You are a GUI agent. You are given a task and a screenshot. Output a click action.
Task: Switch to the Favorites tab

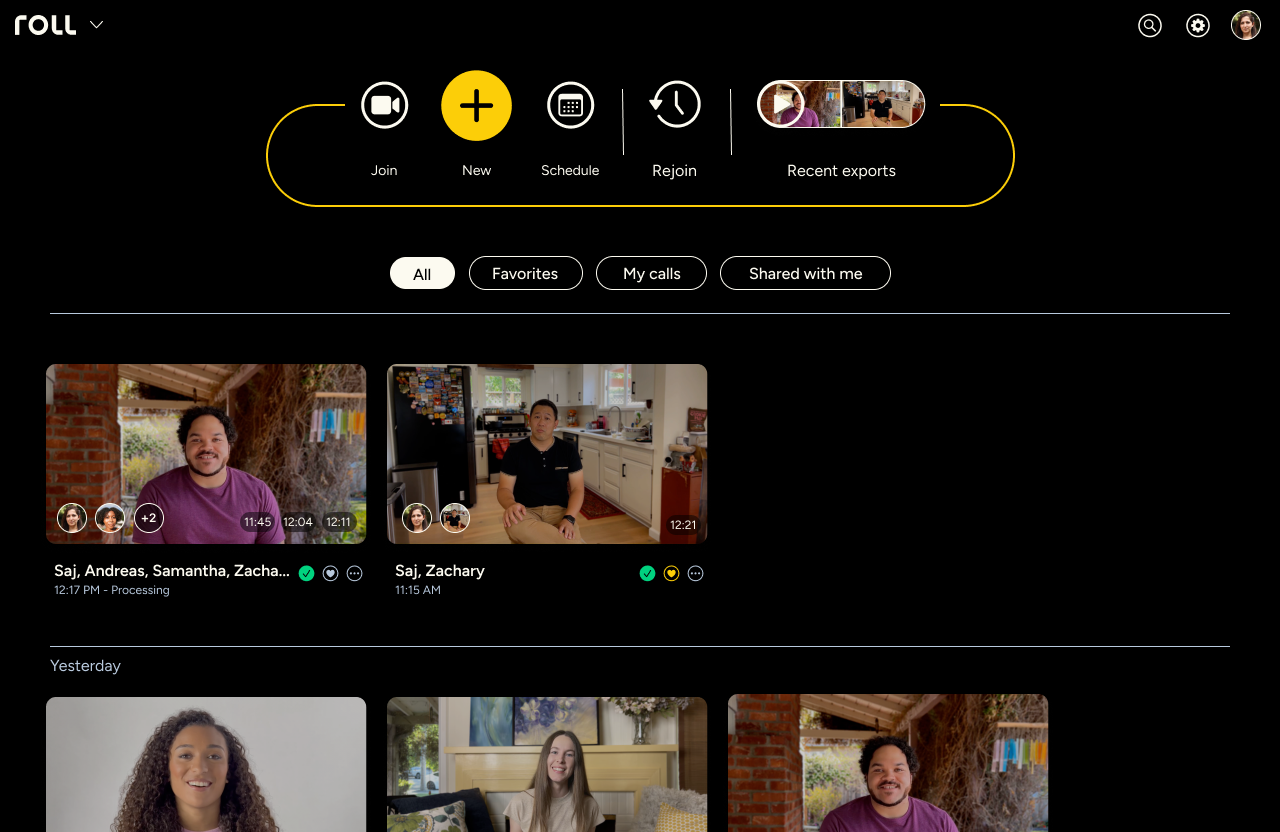[x=525, y=273]
